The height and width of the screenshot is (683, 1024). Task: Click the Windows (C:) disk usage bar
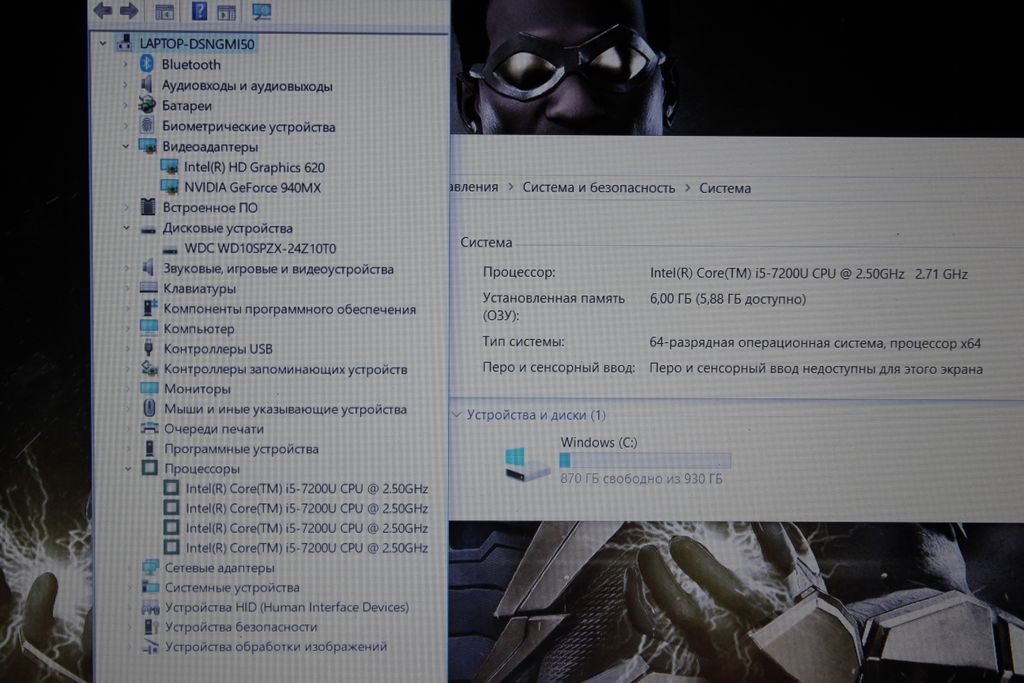click(645, 461)
